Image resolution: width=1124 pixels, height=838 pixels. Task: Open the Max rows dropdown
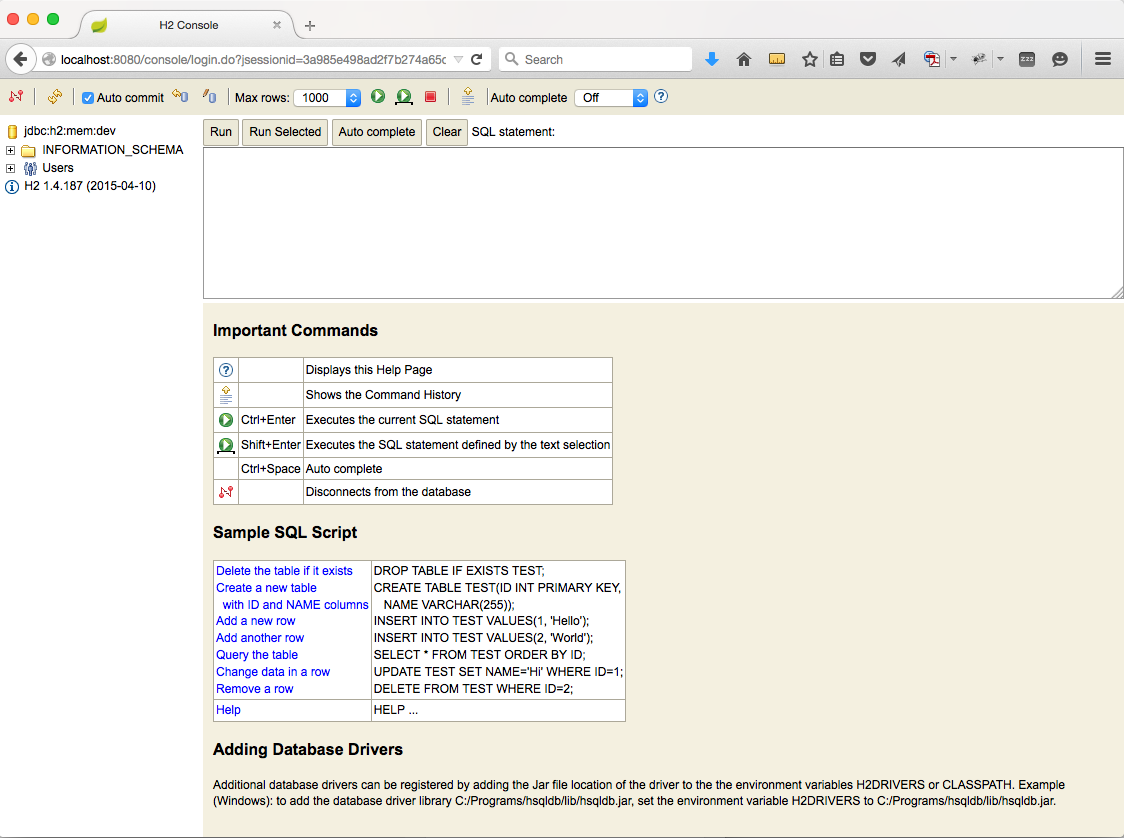tap(327, 98)
